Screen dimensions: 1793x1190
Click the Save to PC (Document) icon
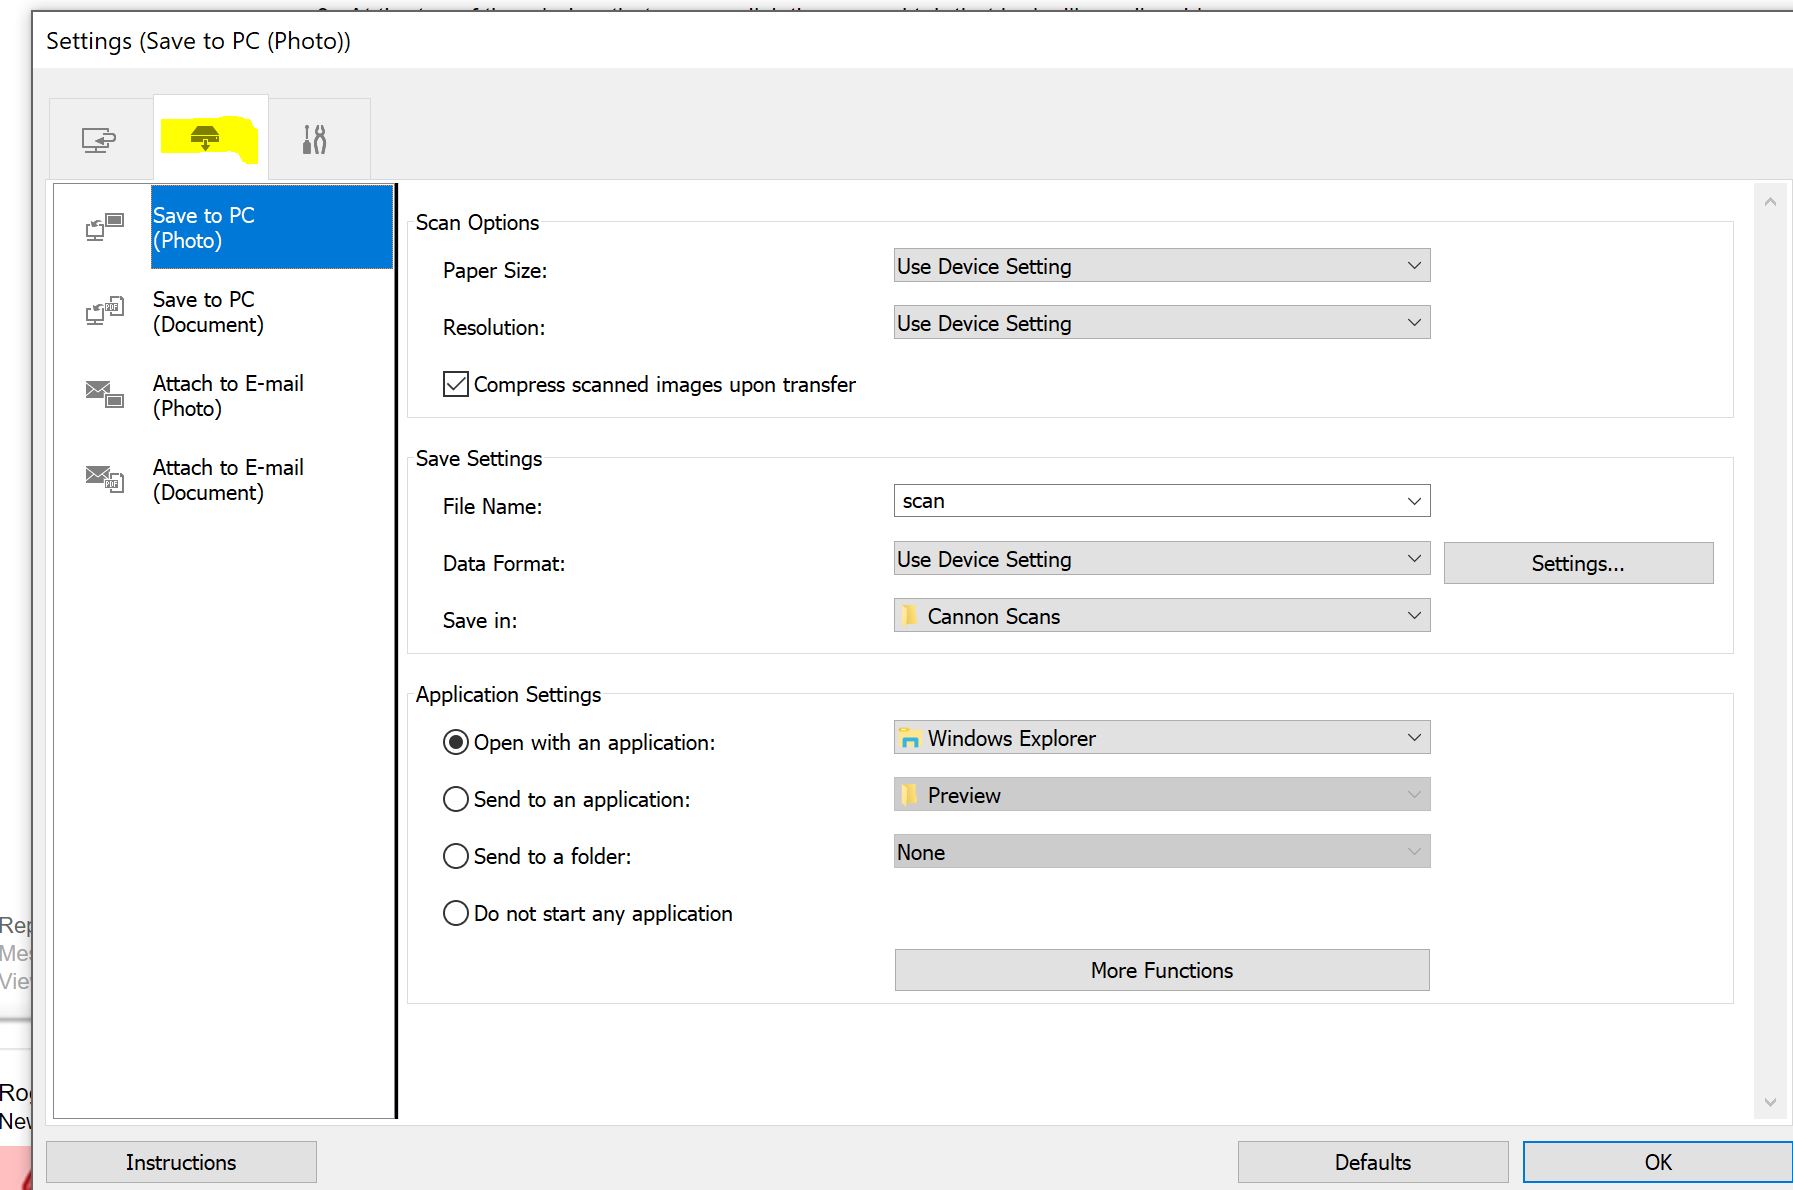click(104, 312)
